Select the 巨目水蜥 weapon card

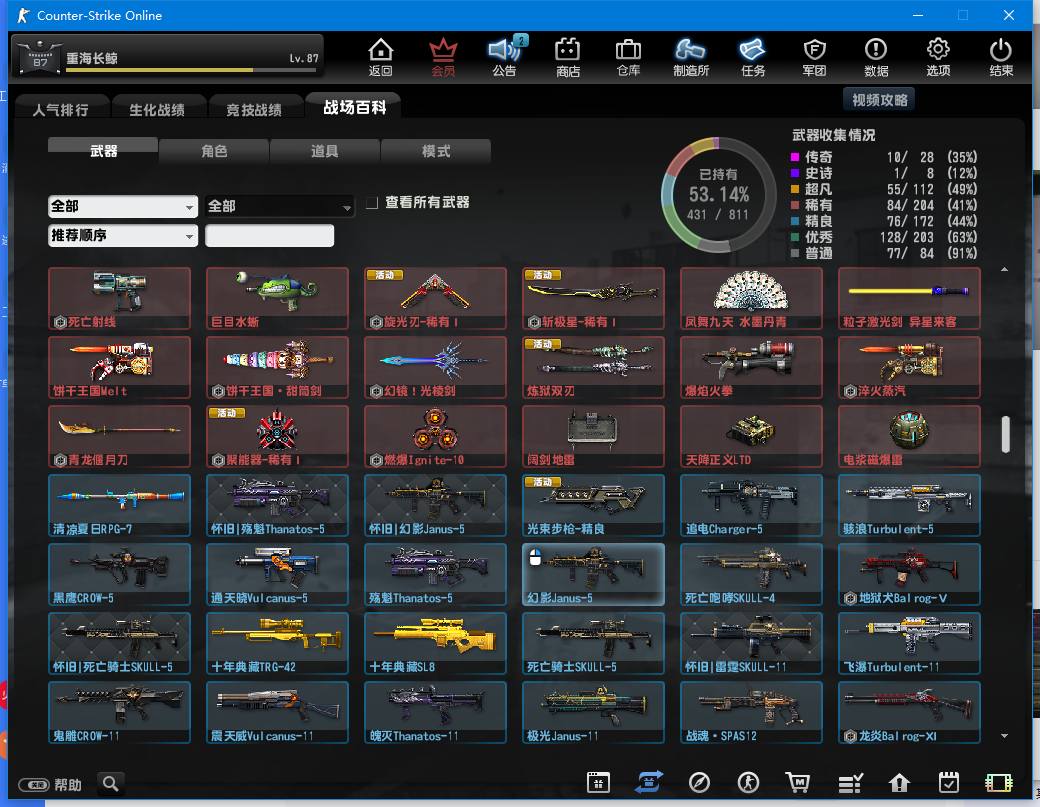coord(277,298)
